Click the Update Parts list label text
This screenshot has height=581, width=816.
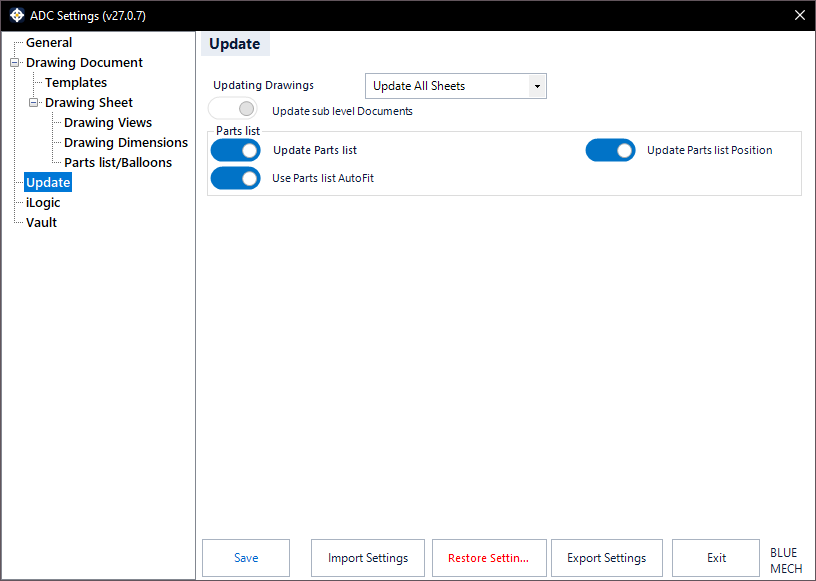[x=315, y=150]
